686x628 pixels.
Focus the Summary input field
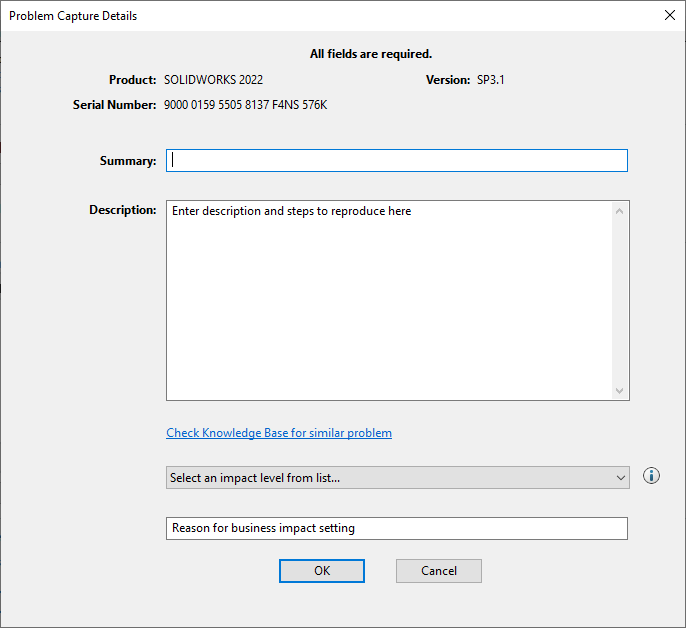point(397,160)
